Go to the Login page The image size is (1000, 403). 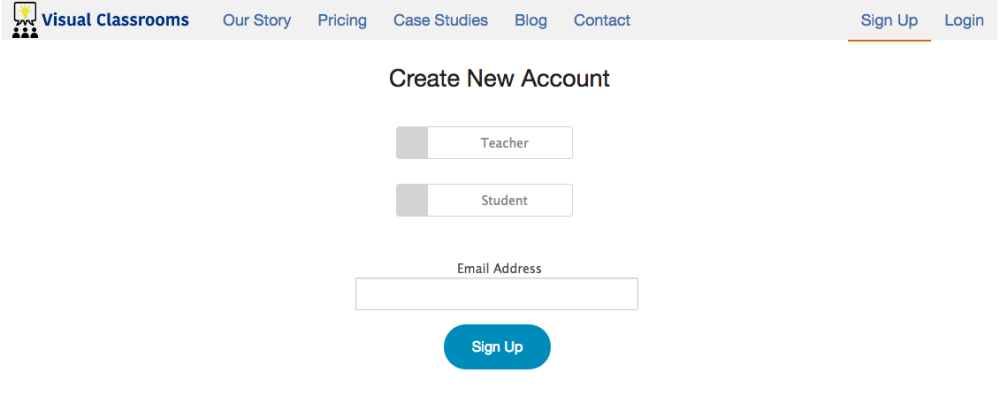[964, 20]
